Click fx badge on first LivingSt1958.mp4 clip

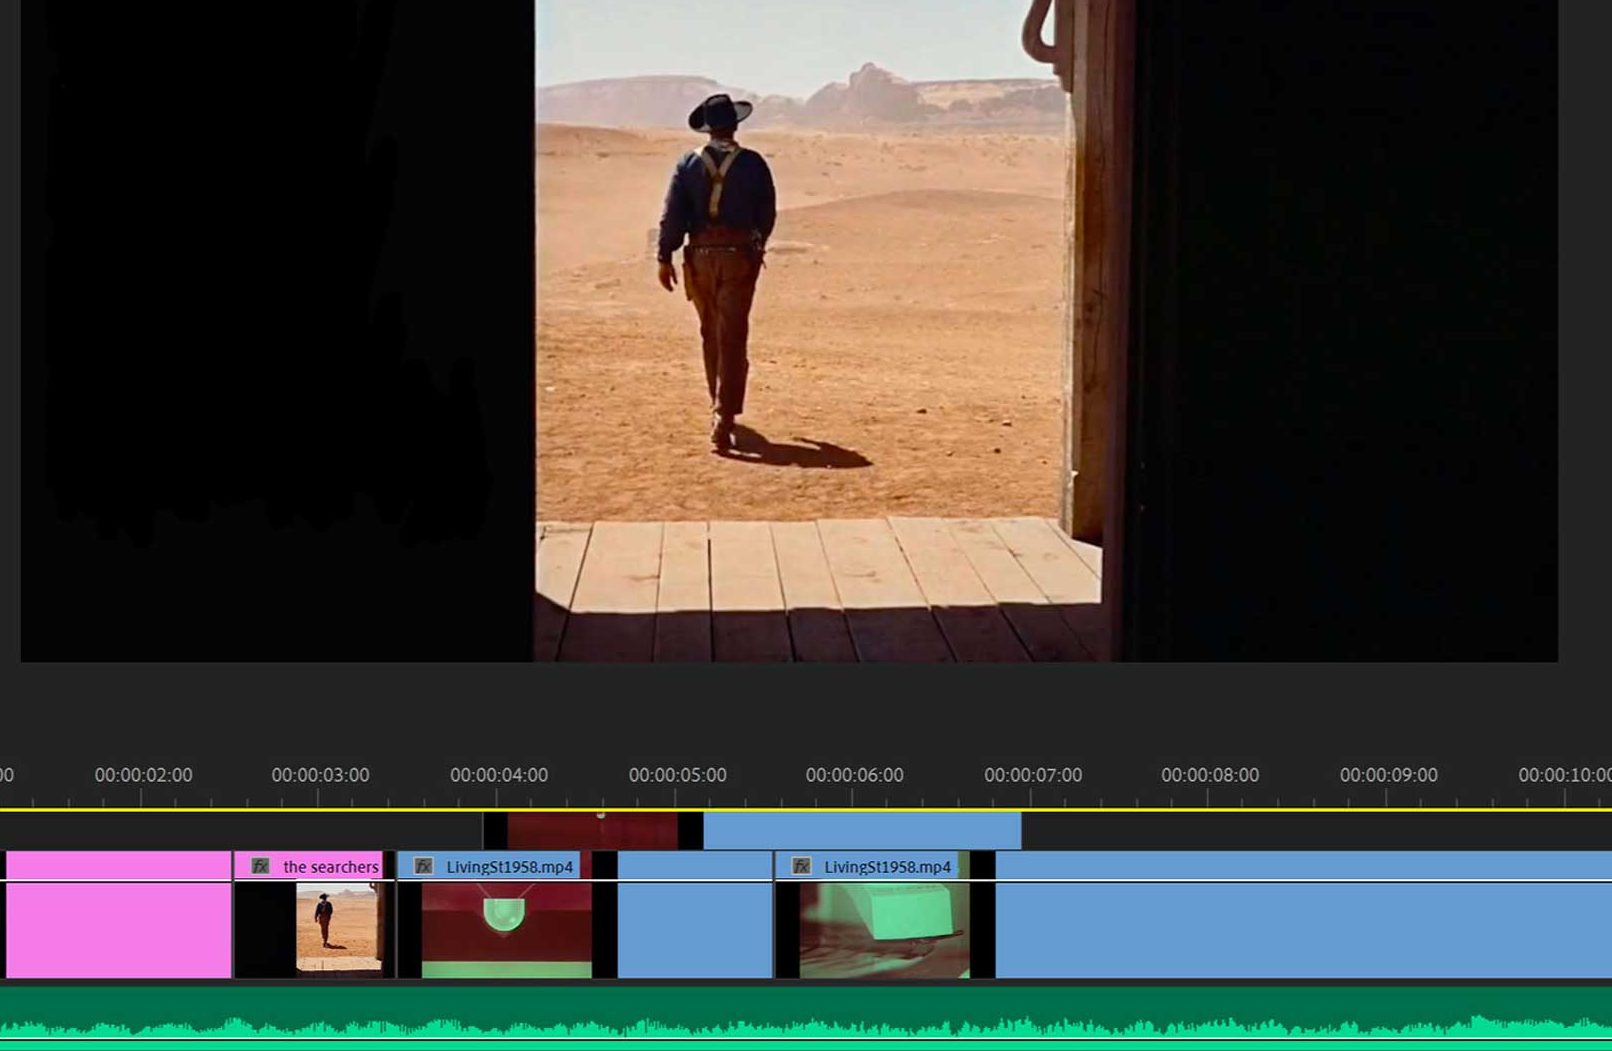(424, 866)
